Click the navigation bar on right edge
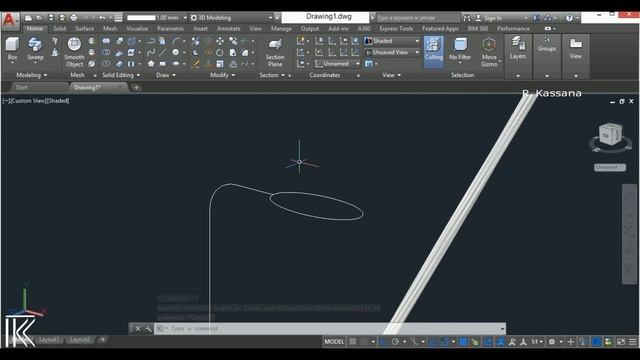The width and height of the screenshot is (640, 360). (629, 234)
